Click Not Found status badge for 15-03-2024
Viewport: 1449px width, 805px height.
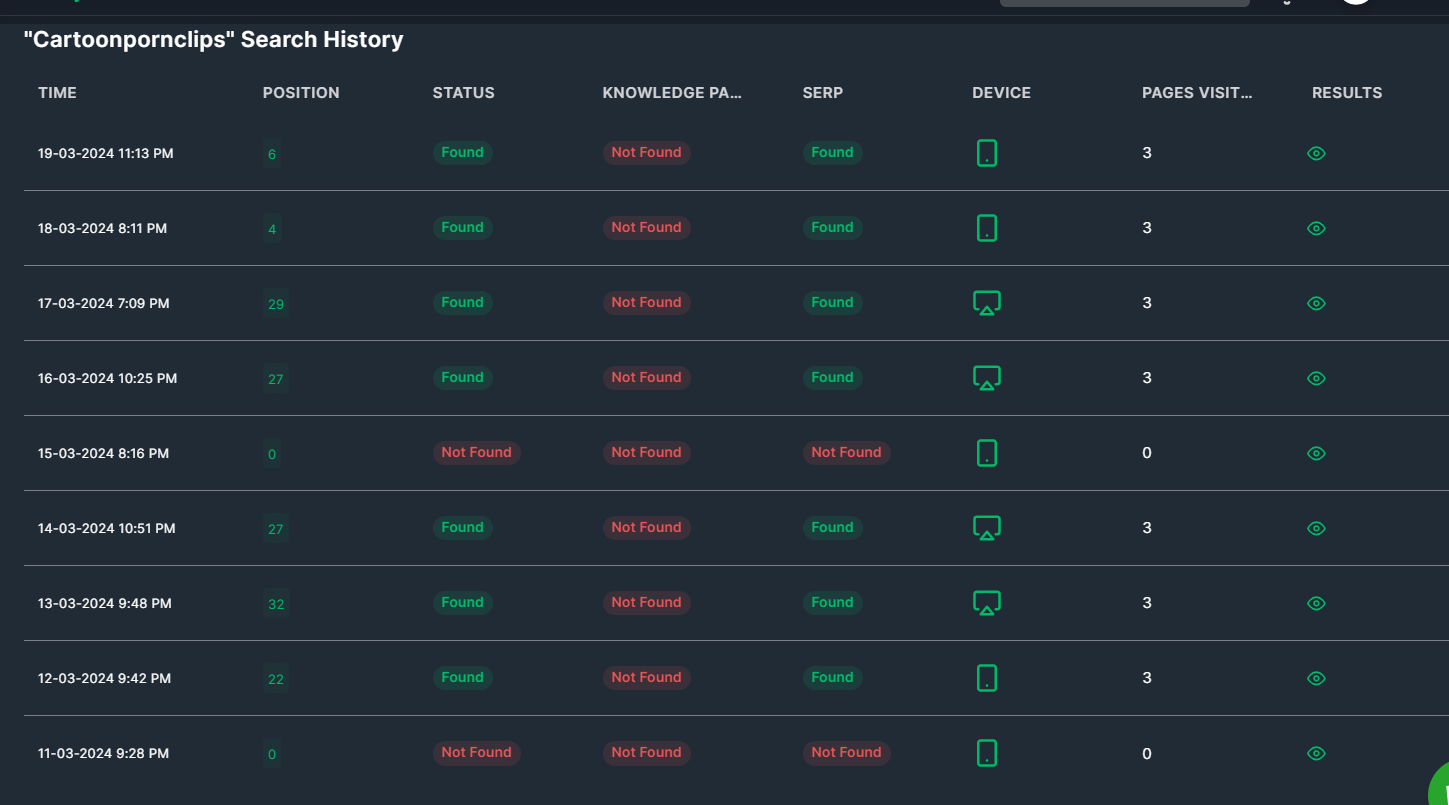click(477, 453)
